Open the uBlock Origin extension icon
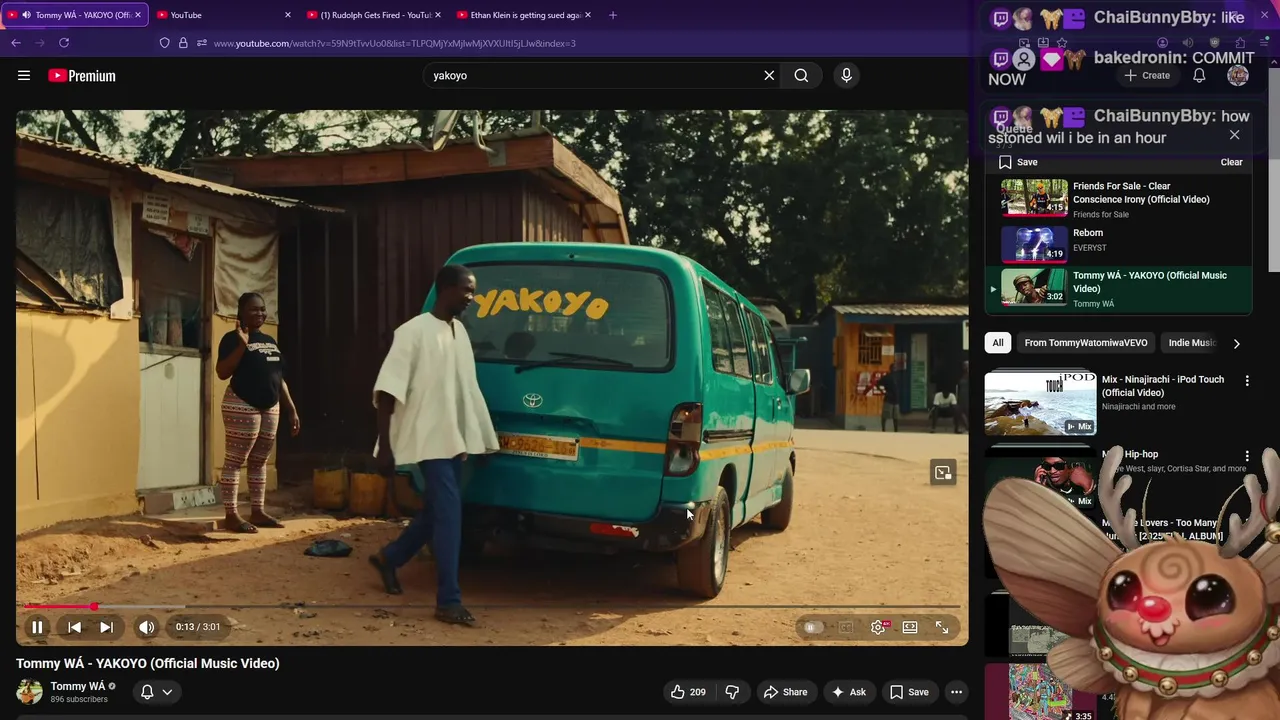Image resolution: width=1280 pixels, height=720 pixels. pyautogui.click(x=1214, y=43)
